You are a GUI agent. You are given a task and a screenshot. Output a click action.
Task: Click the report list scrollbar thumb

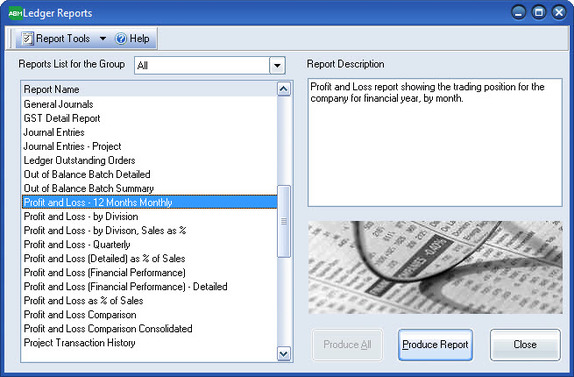coord(284,221)
